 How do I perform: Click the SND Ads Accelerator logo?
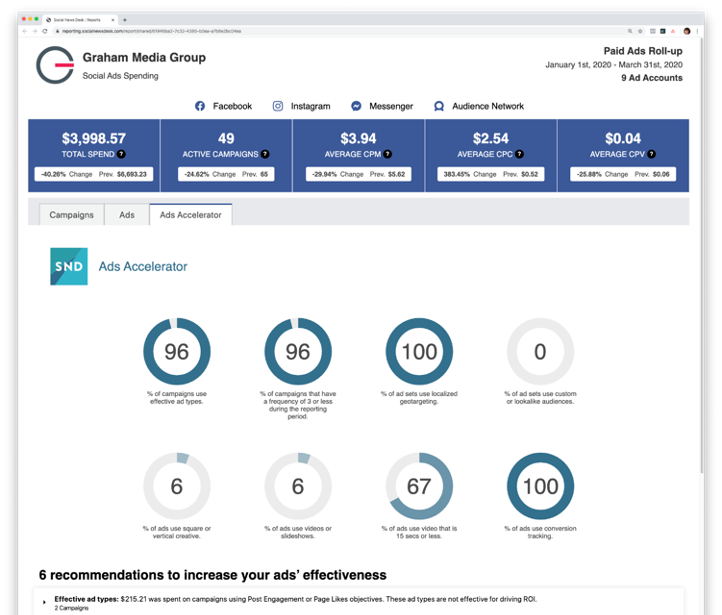point(69,267)
